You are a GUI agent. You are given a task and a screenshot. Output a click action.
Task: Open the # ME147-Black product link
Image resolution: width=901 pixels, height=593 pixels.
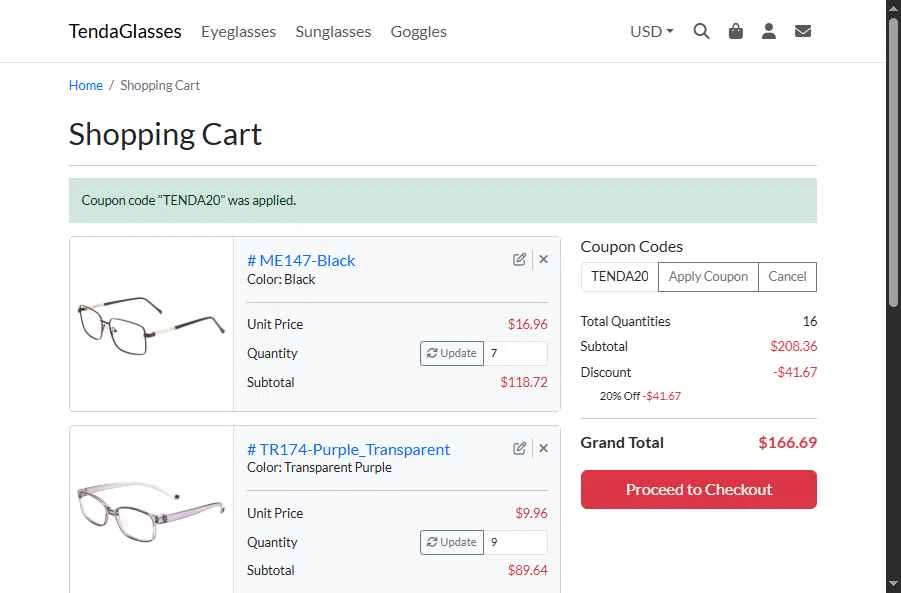pyautogui.click(x=301, y=260)
